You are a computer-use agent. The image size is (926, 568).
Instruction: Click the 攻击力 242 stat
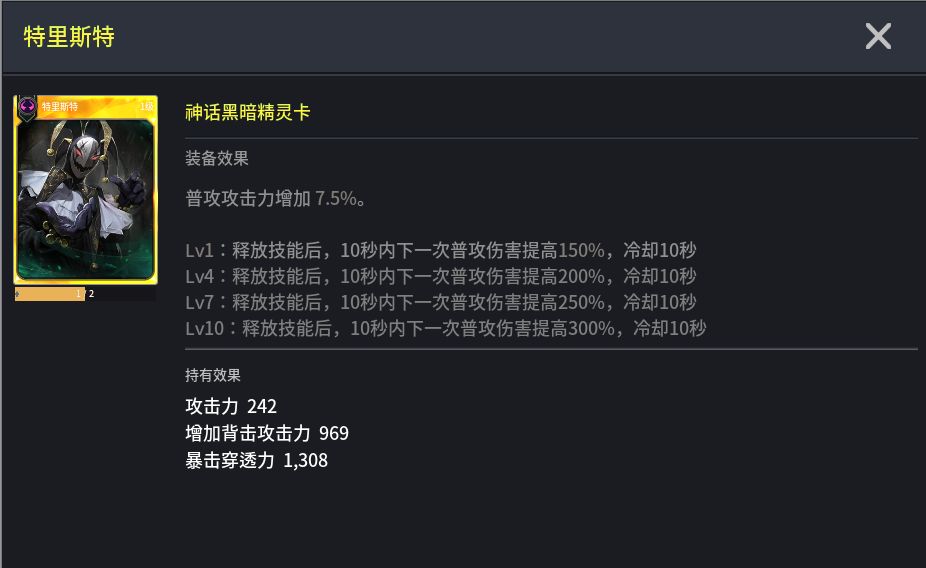point(231,406)
